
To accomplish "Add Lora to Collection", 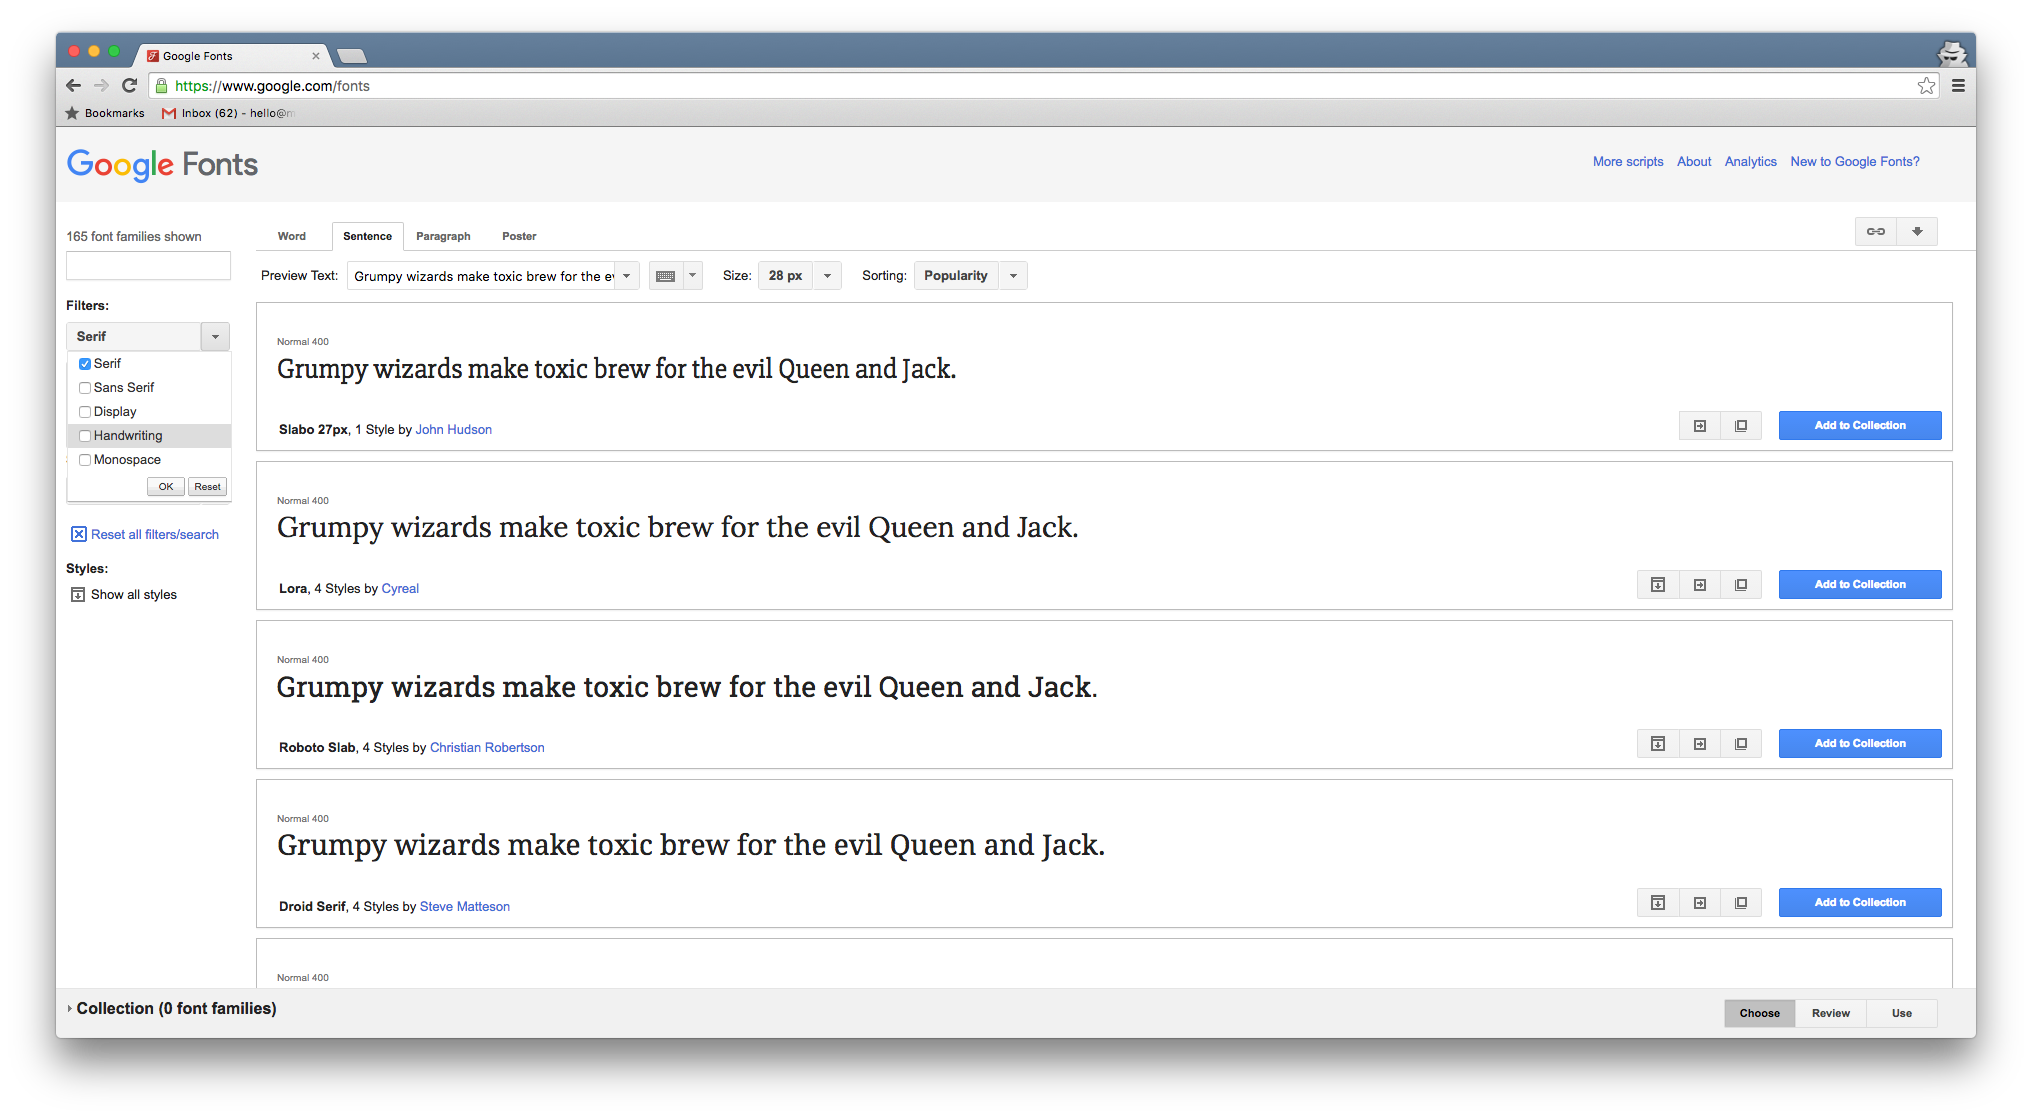I will [1860, 585].
